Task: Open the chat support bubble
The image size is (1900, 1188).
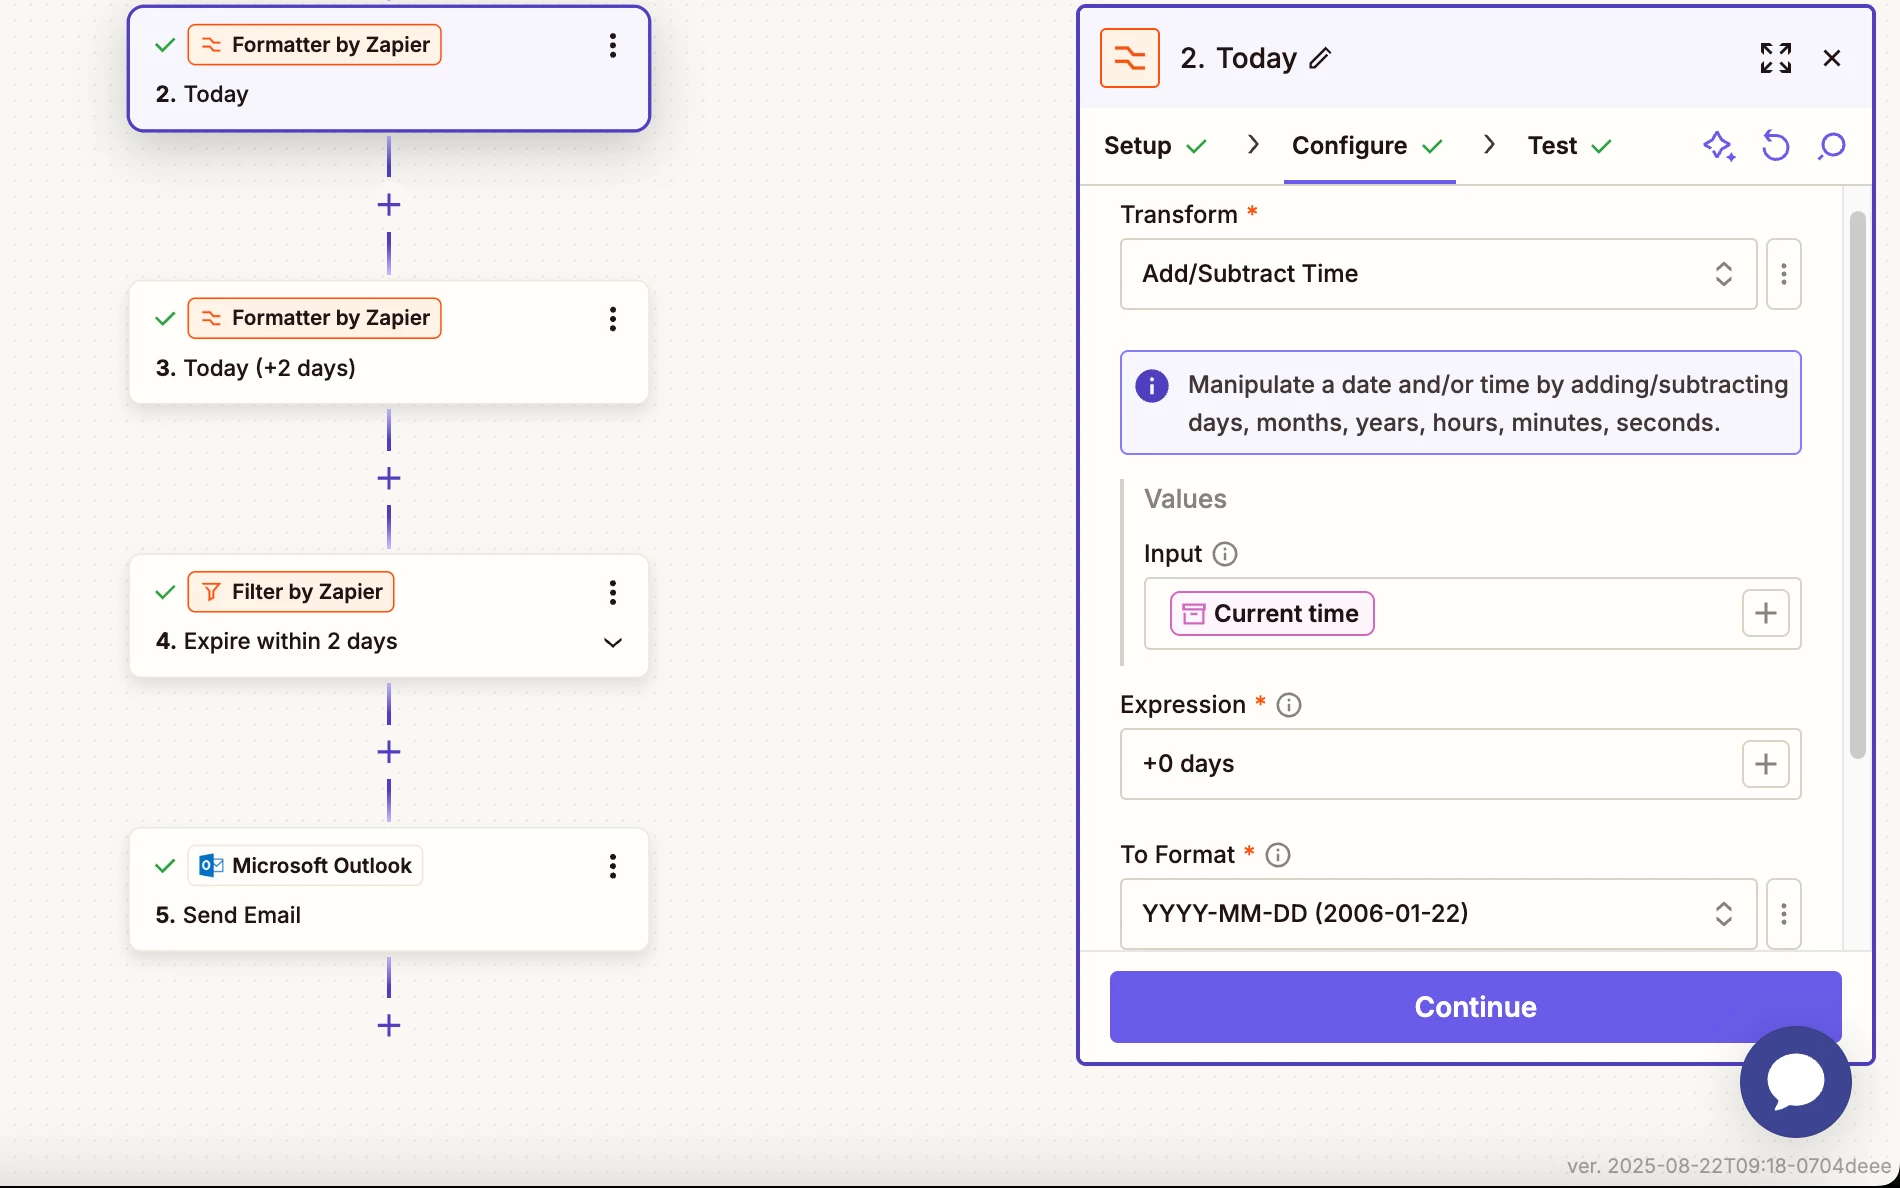Action: 1796,1082
